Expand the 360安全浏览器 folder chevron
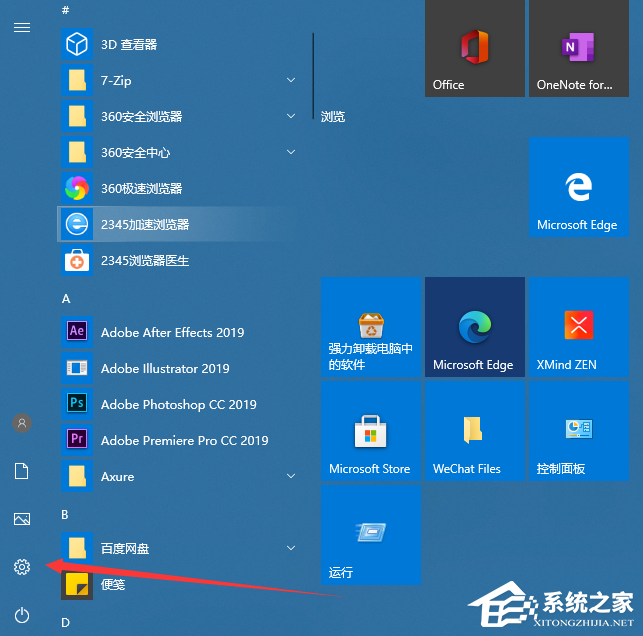The image size is (643, 636). point(291,116)
